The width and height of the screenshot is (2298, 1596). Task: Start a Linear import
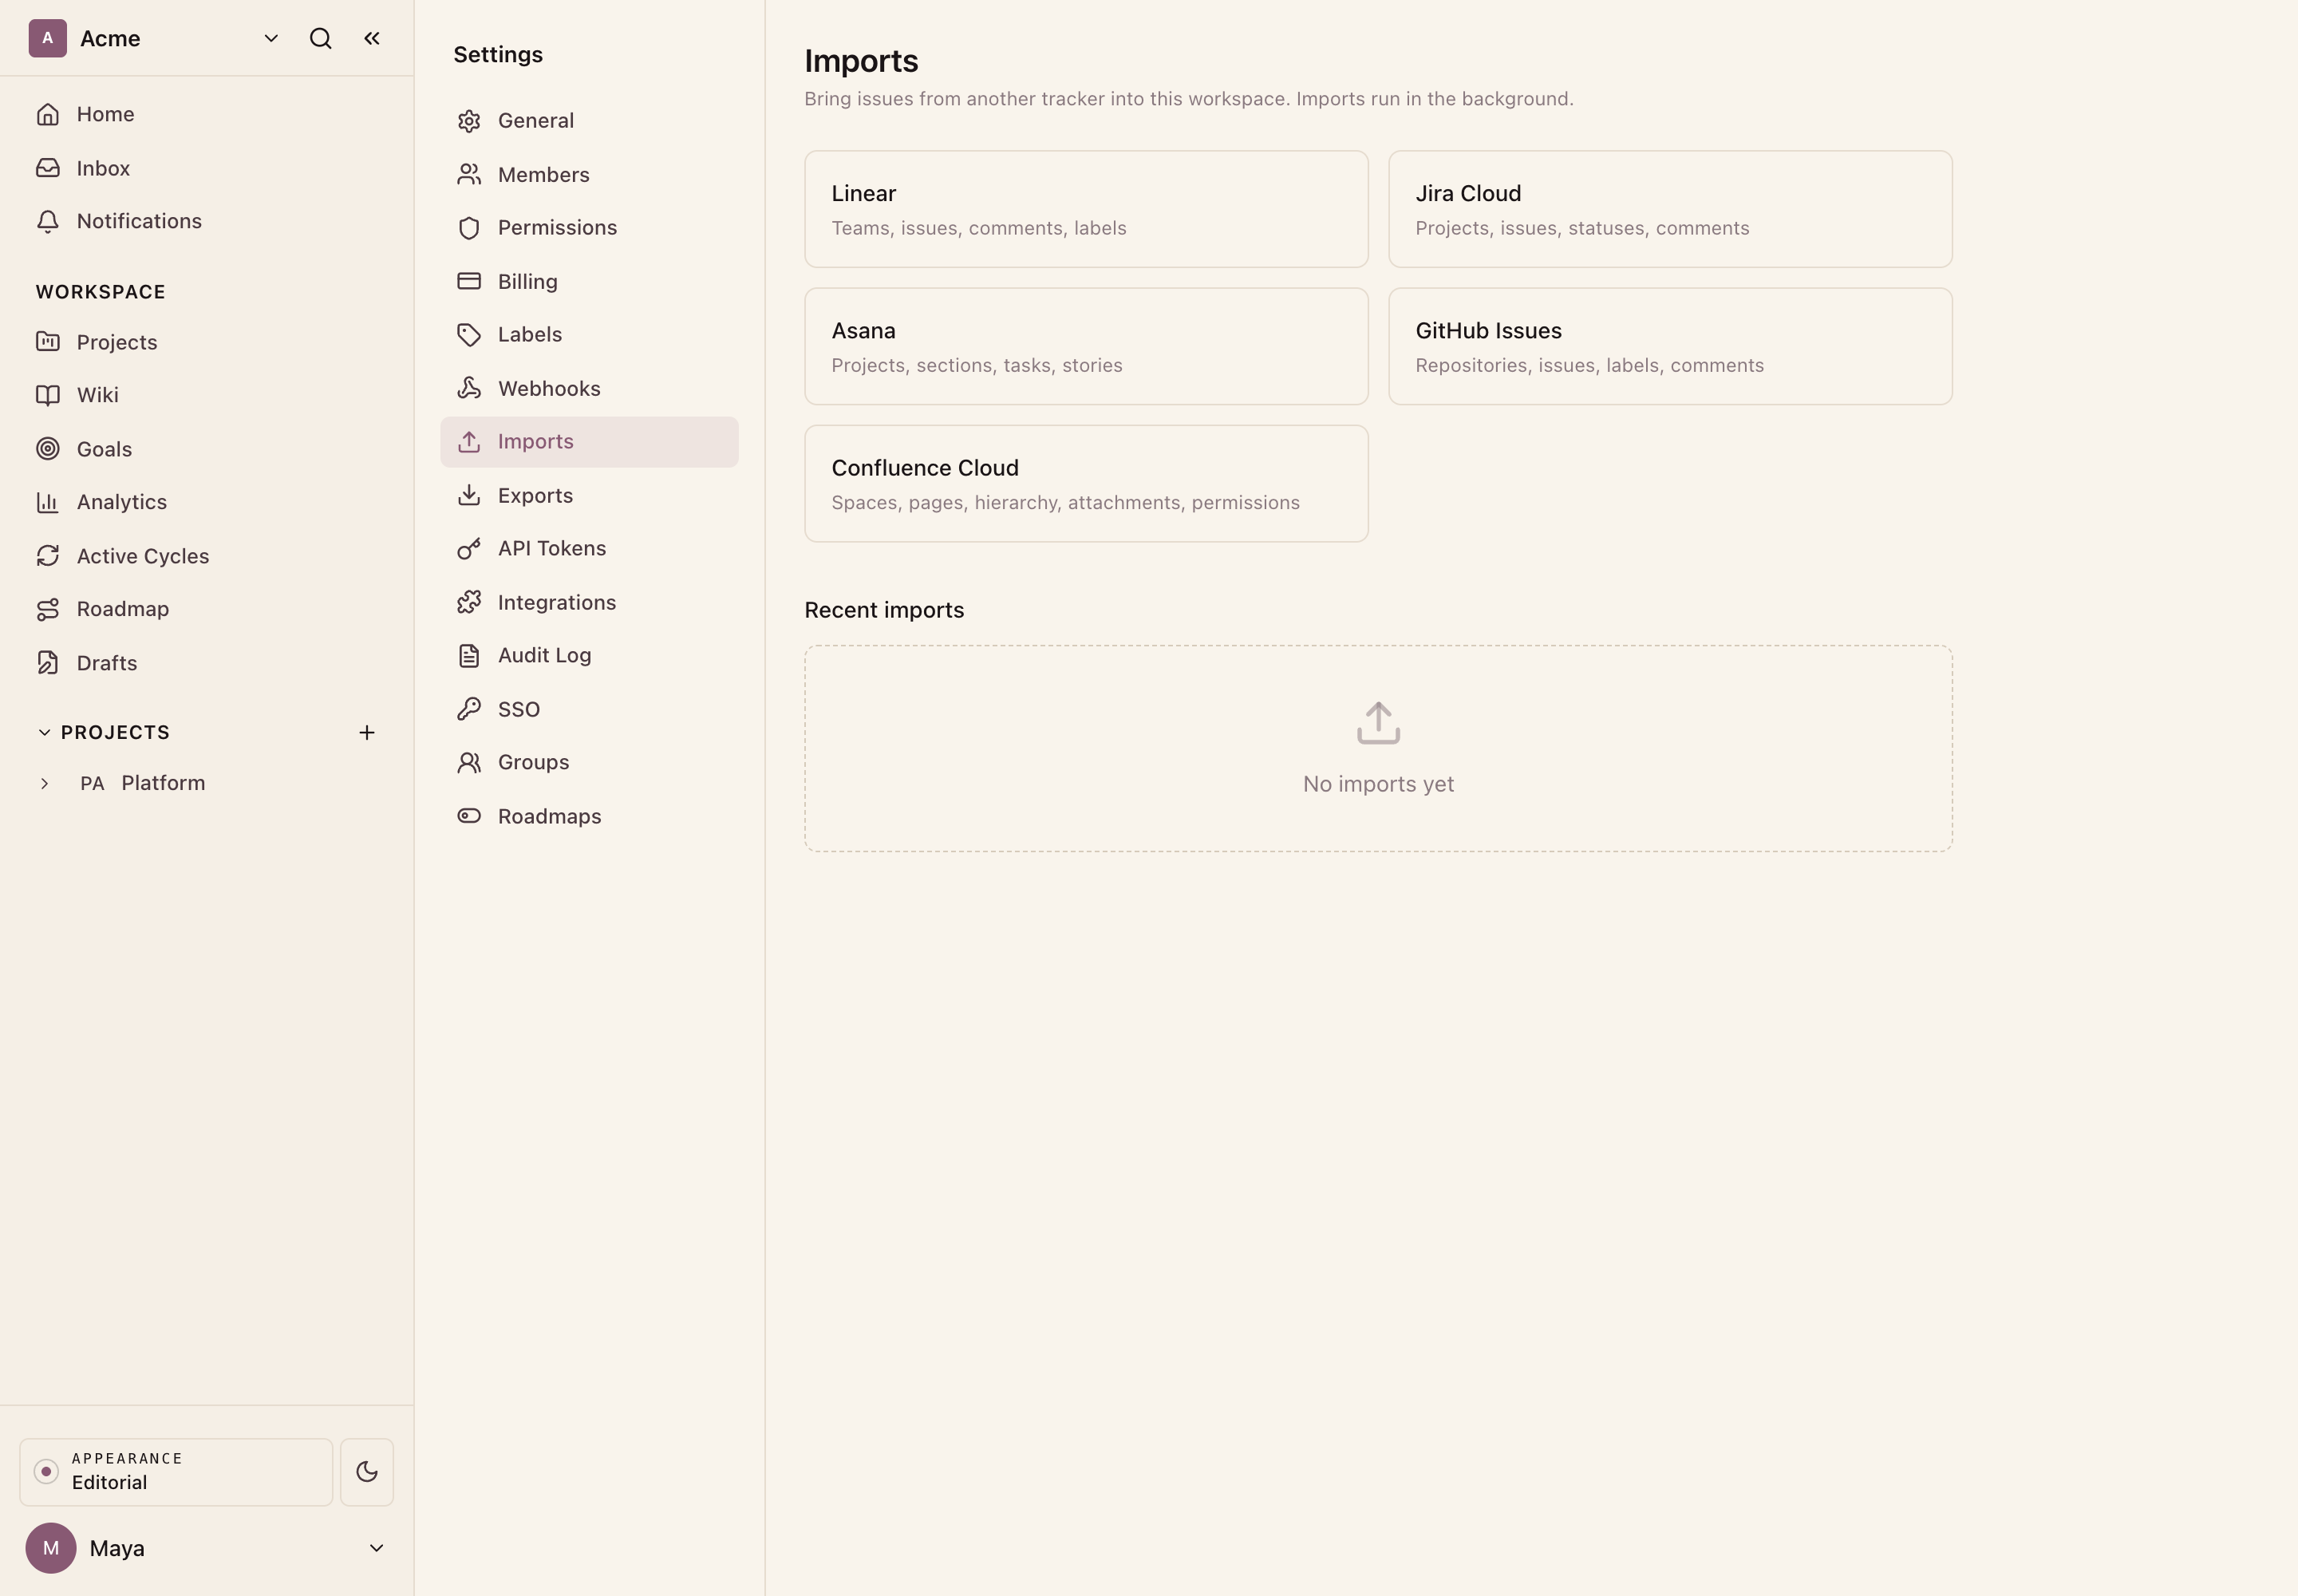point(1086,209)
